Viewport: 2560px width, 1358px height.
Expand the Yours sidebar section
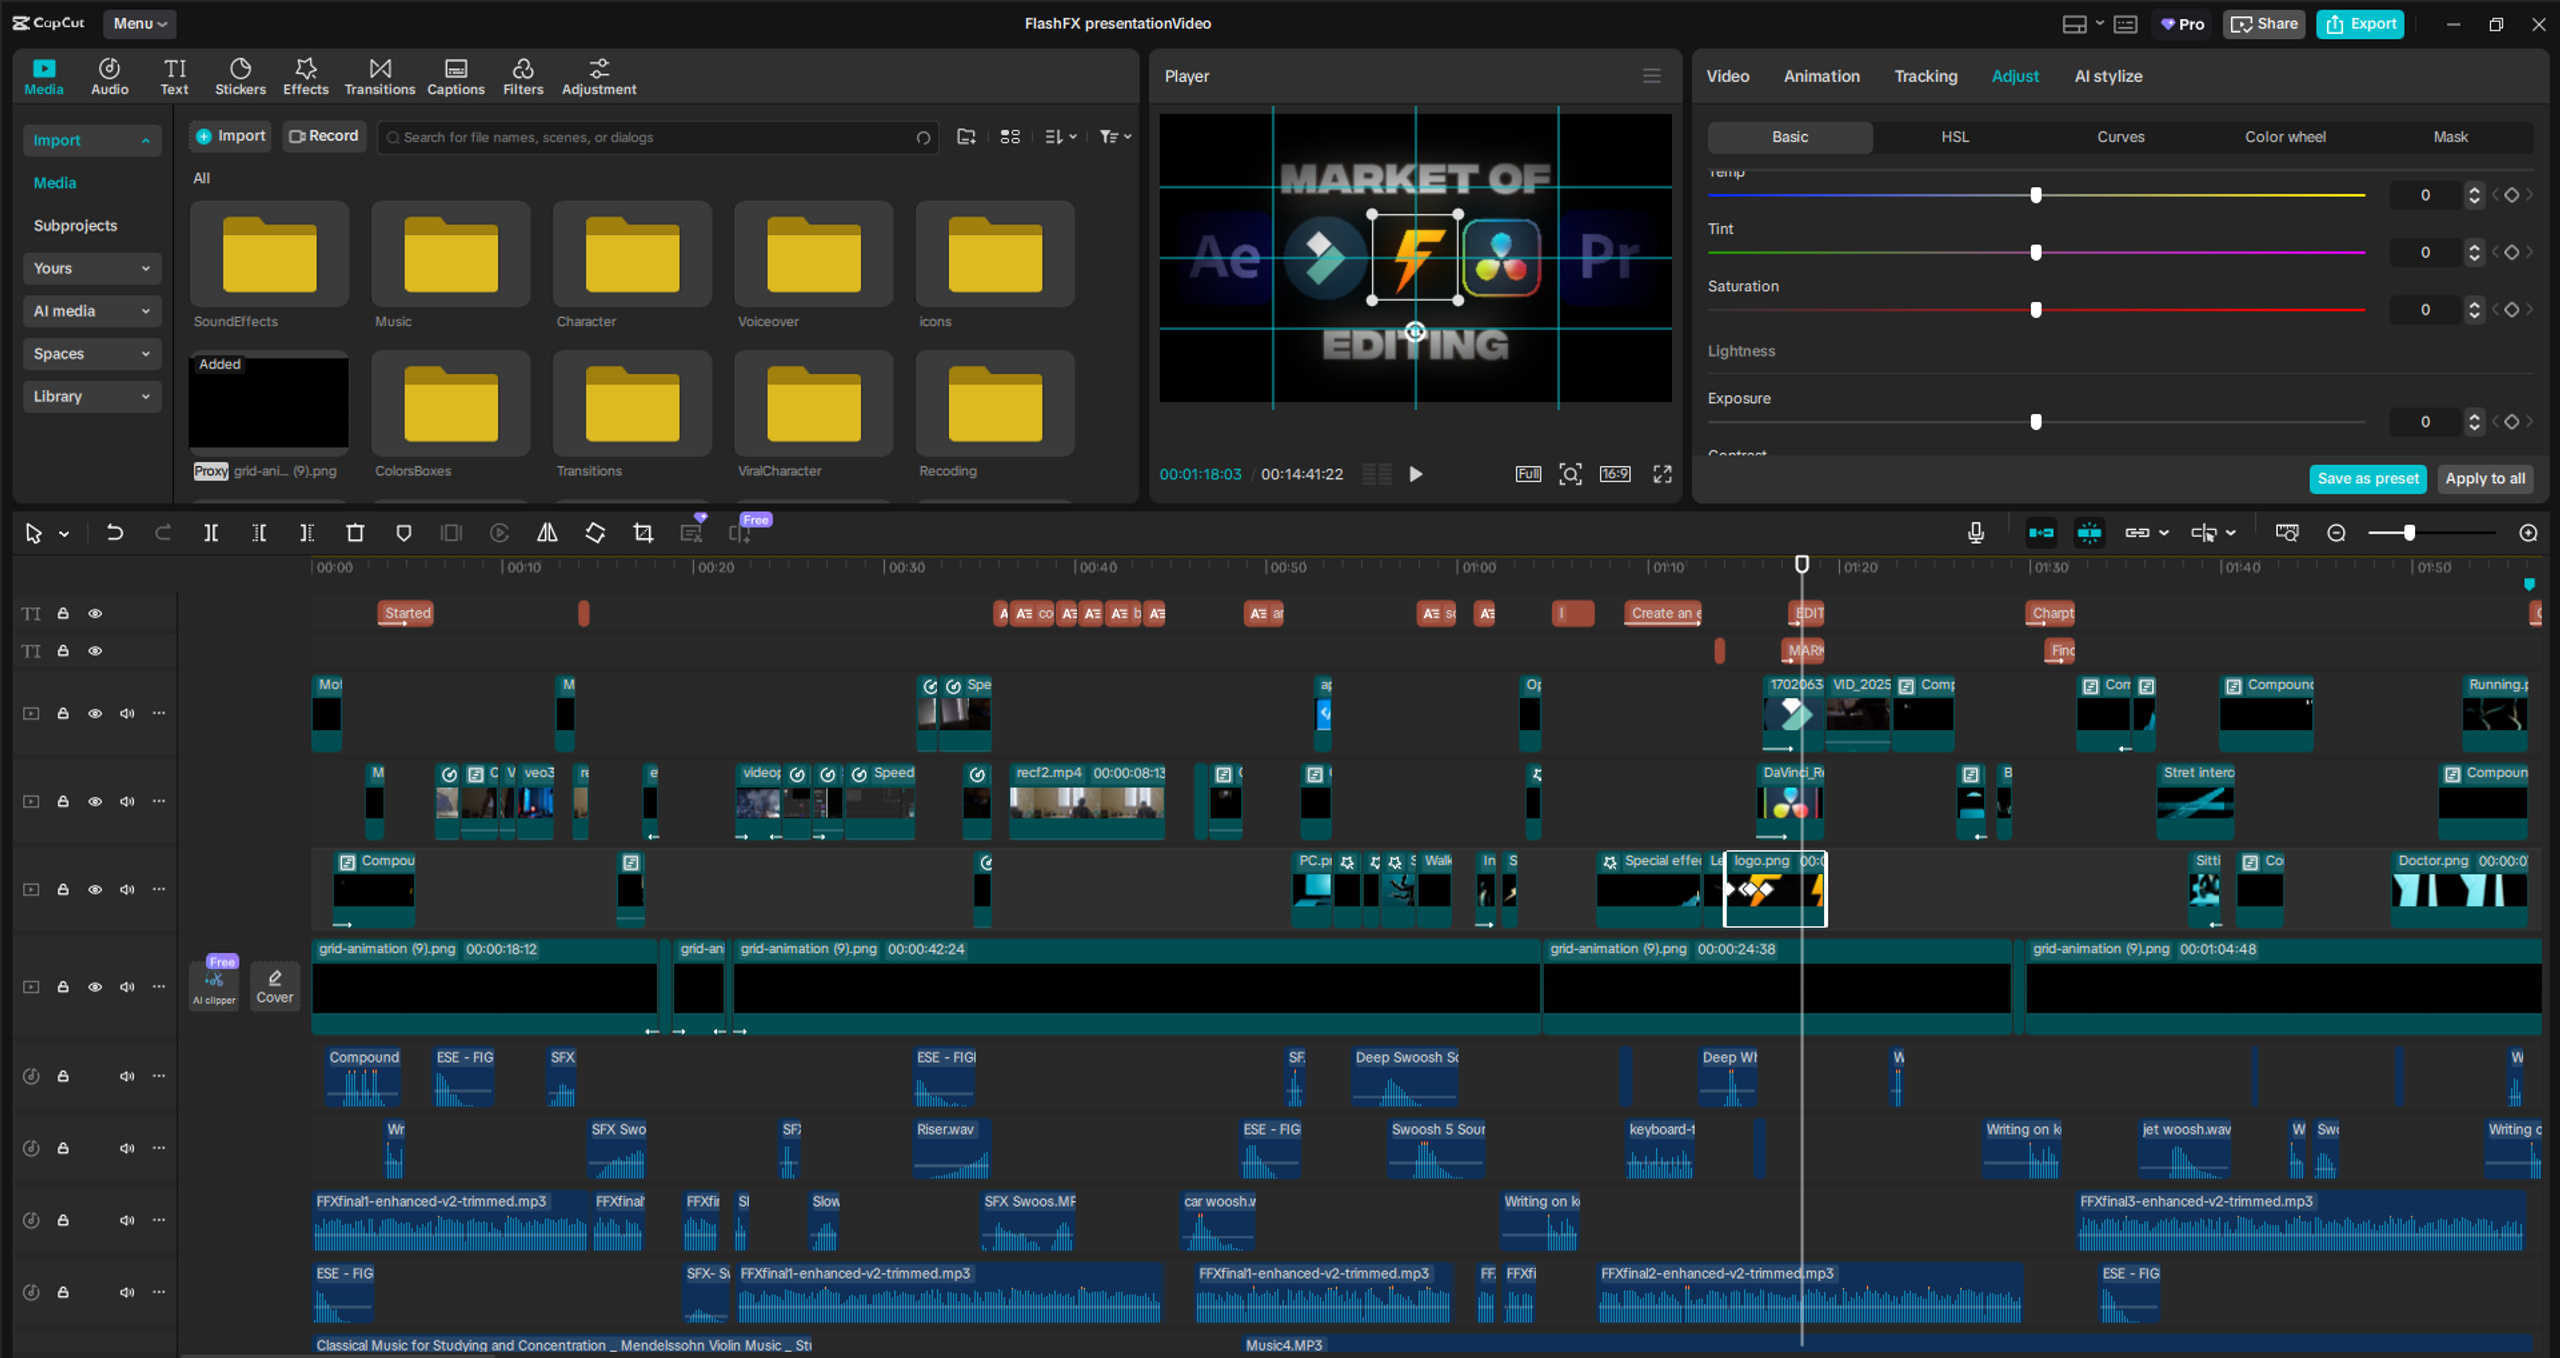91,268
